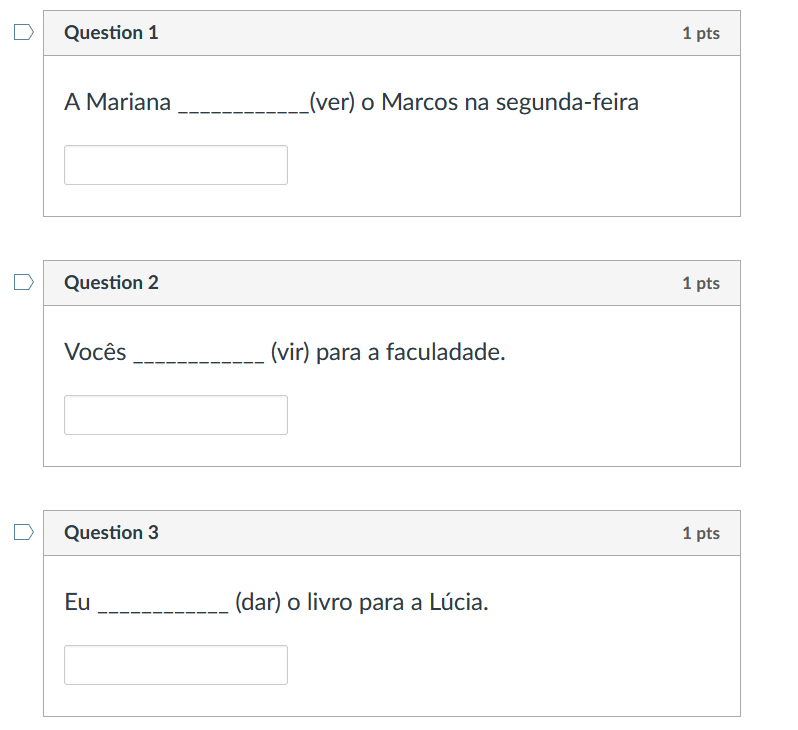The width and height of the screenshot is (798, 730).
Task: Click the "Question 2" header title
Action: [111, 283]
